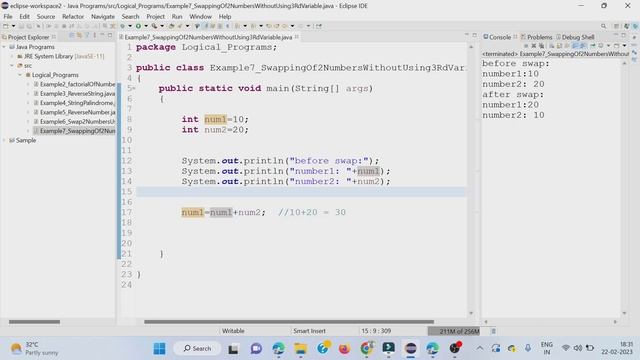Open the Debug dropdown arrow in toolbar

(x=130, y=26)
